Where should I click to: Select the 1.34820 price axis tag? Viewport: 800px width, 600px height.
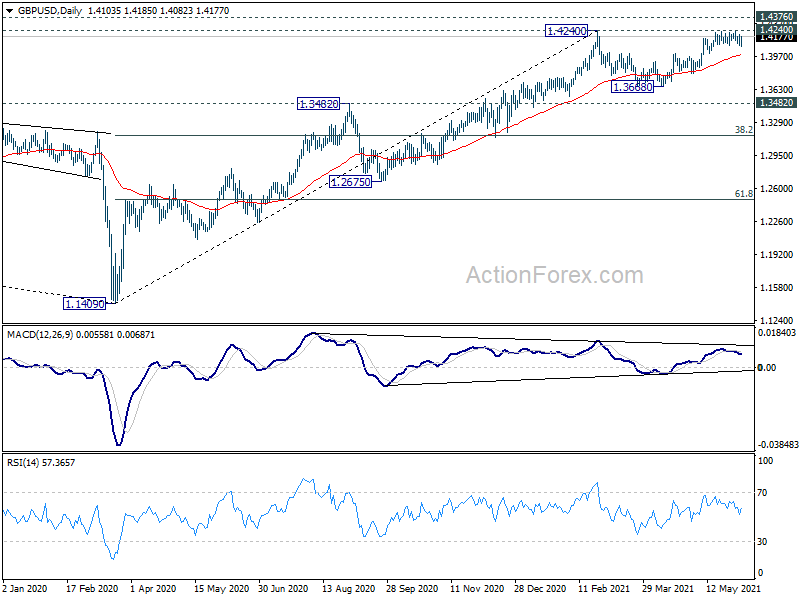(776, 103)
